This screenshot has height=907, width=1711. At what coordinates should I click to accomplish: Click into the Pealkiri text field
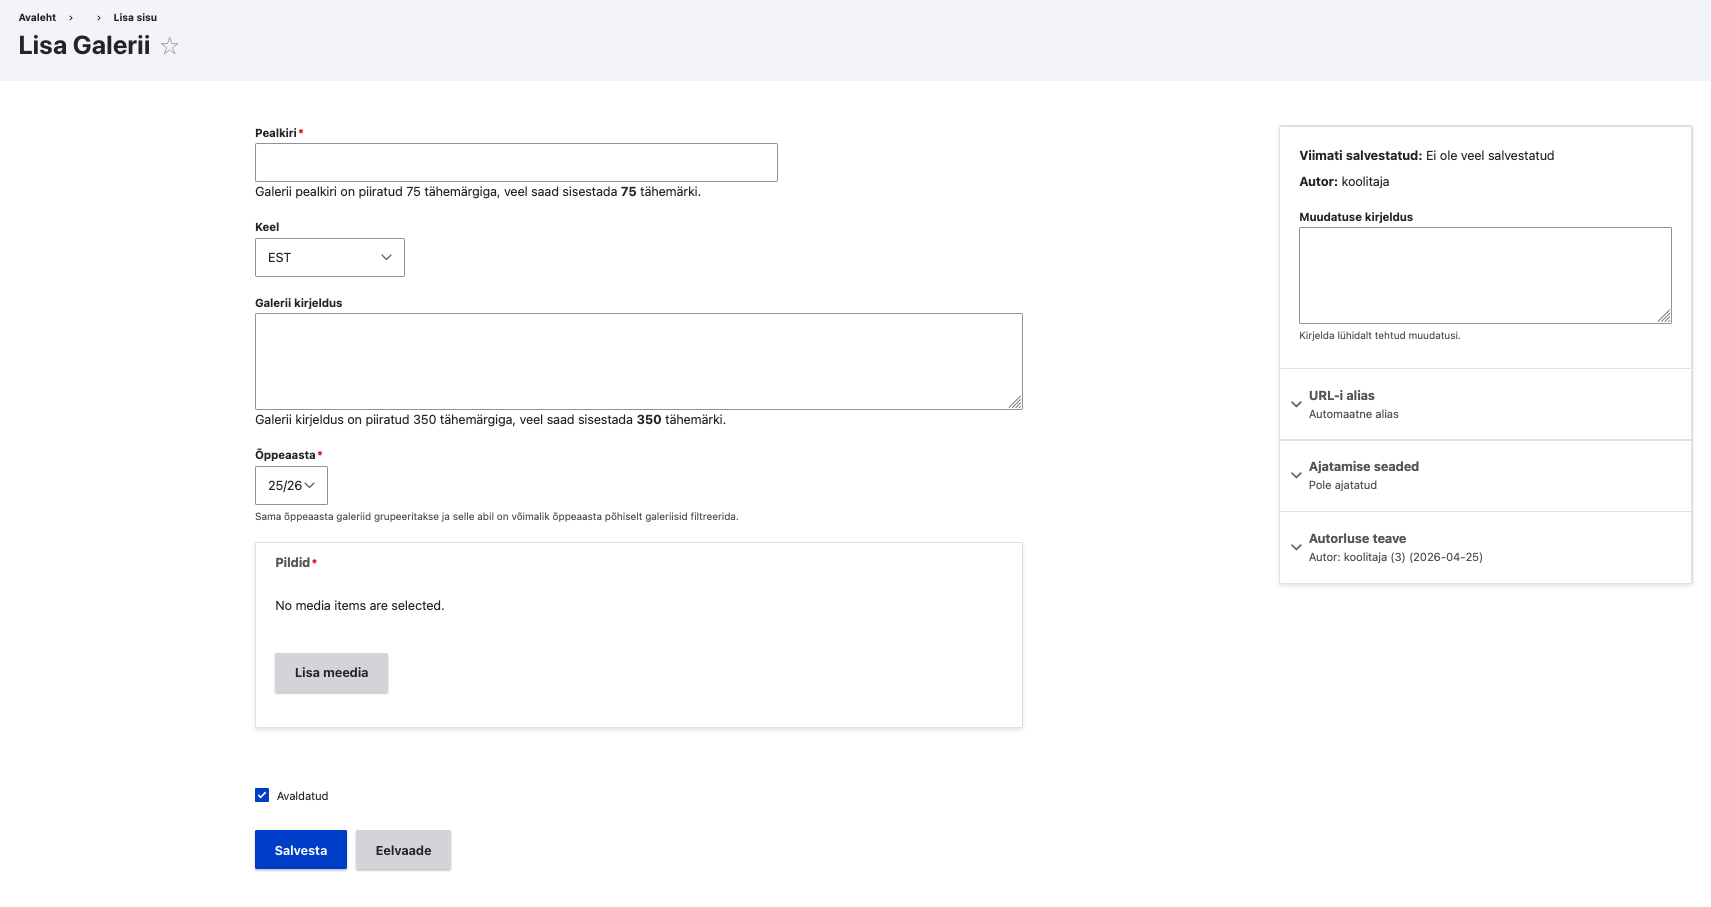click(x=516, y=162)
